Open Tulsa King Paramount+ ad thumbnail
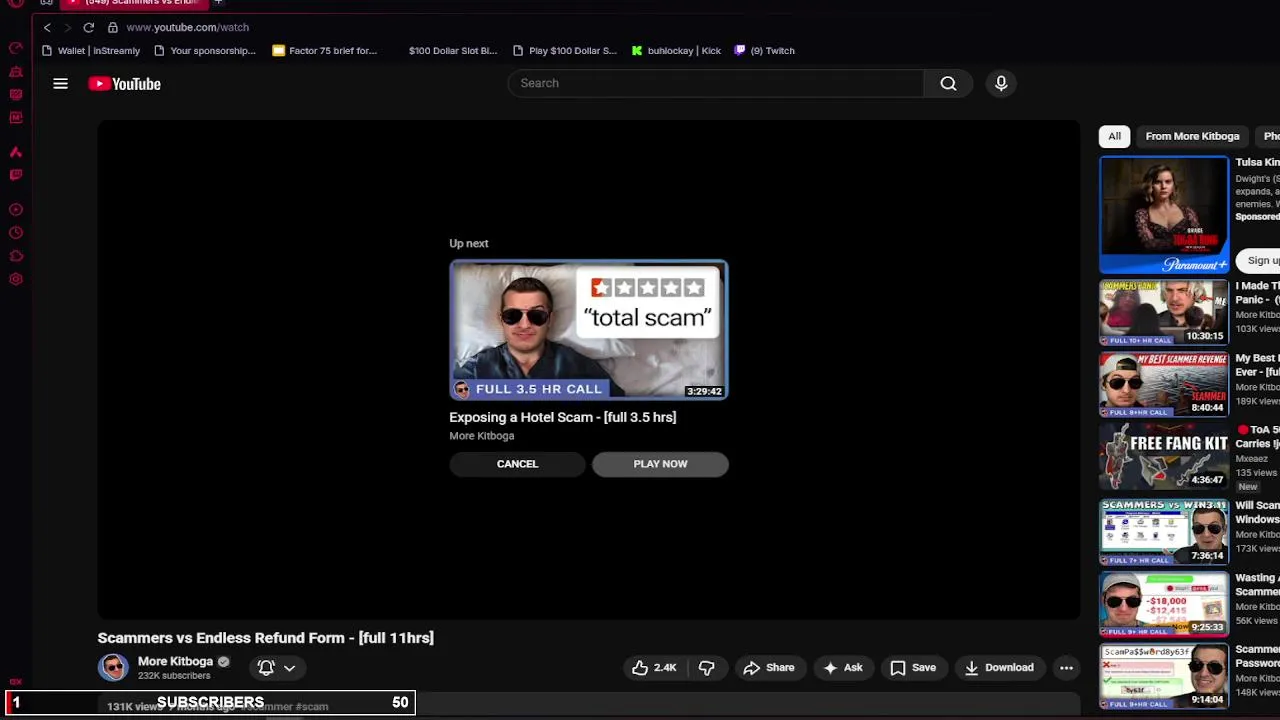Viewport: 1280px width, 720px height. tap(1164, 215)
